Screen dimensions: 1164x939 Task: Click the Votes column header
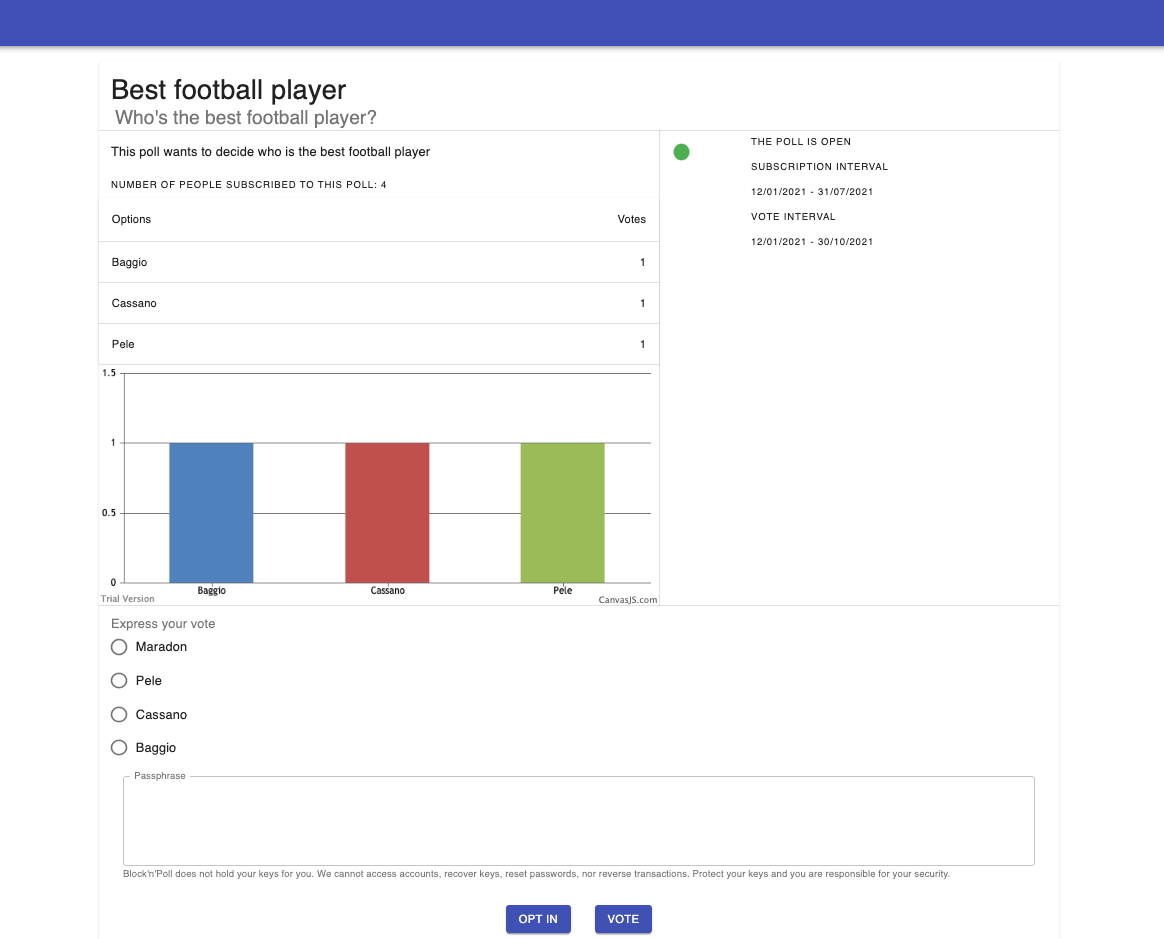tap(631, 219)
